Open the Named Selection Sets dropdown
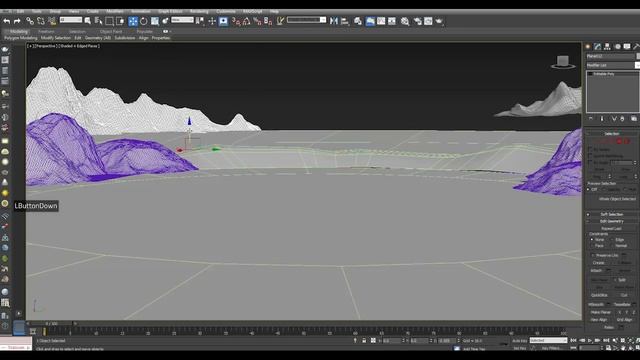 pyautogui.click(x=306, y=20)
